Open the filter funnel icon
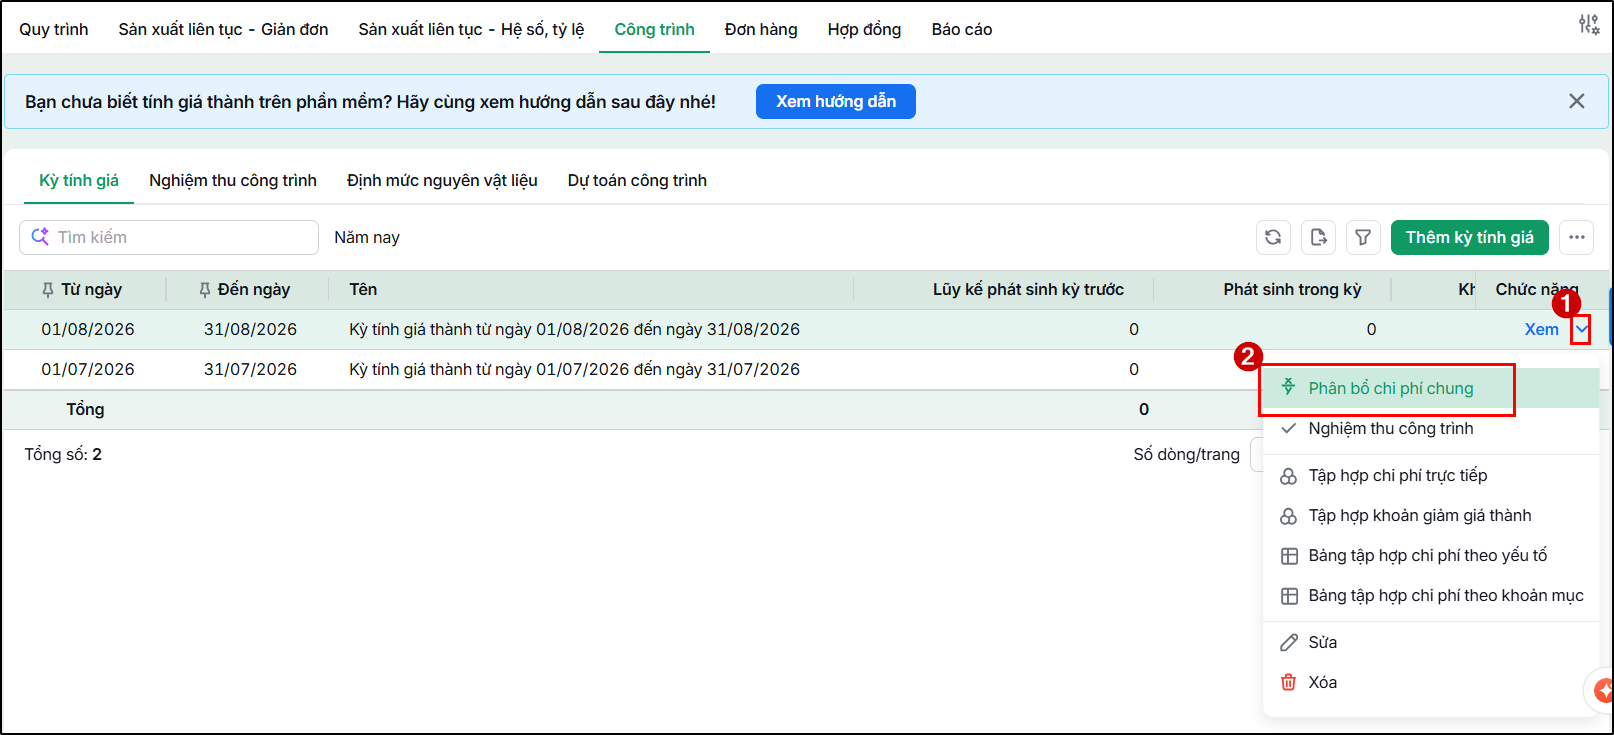This screenshot has width=1614, height=735. click(1363, 237)
